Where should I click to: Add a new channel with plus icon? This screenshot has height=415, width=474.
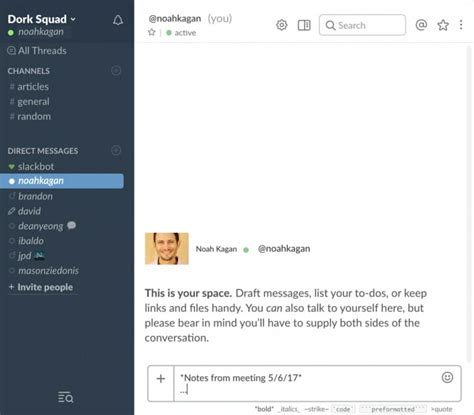point(116,71)
